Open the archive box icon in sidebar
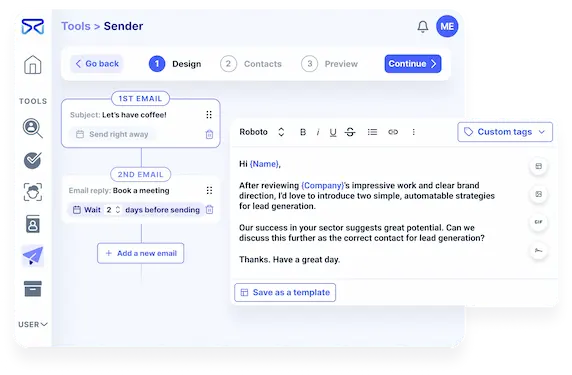 click(33, 289)
